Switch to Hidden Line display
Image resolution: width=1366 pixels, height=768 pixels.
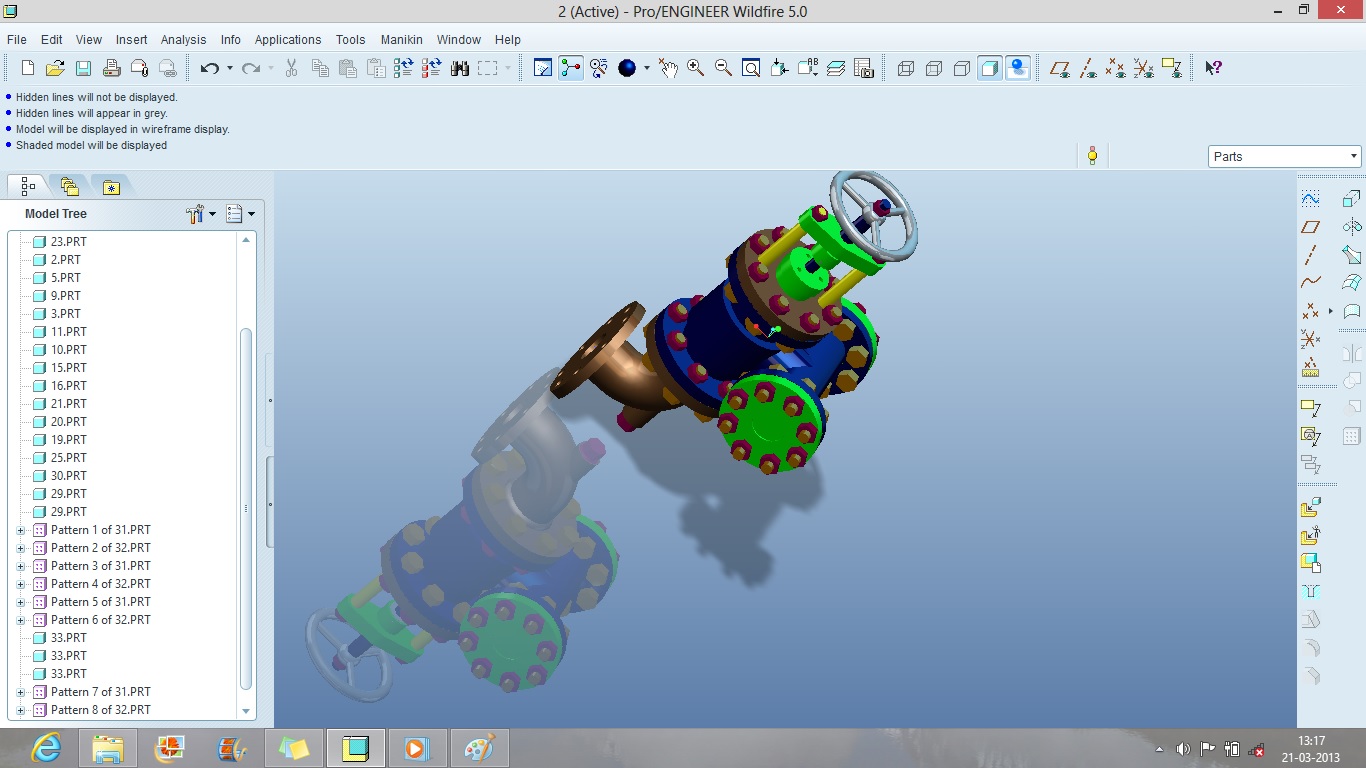934,68
